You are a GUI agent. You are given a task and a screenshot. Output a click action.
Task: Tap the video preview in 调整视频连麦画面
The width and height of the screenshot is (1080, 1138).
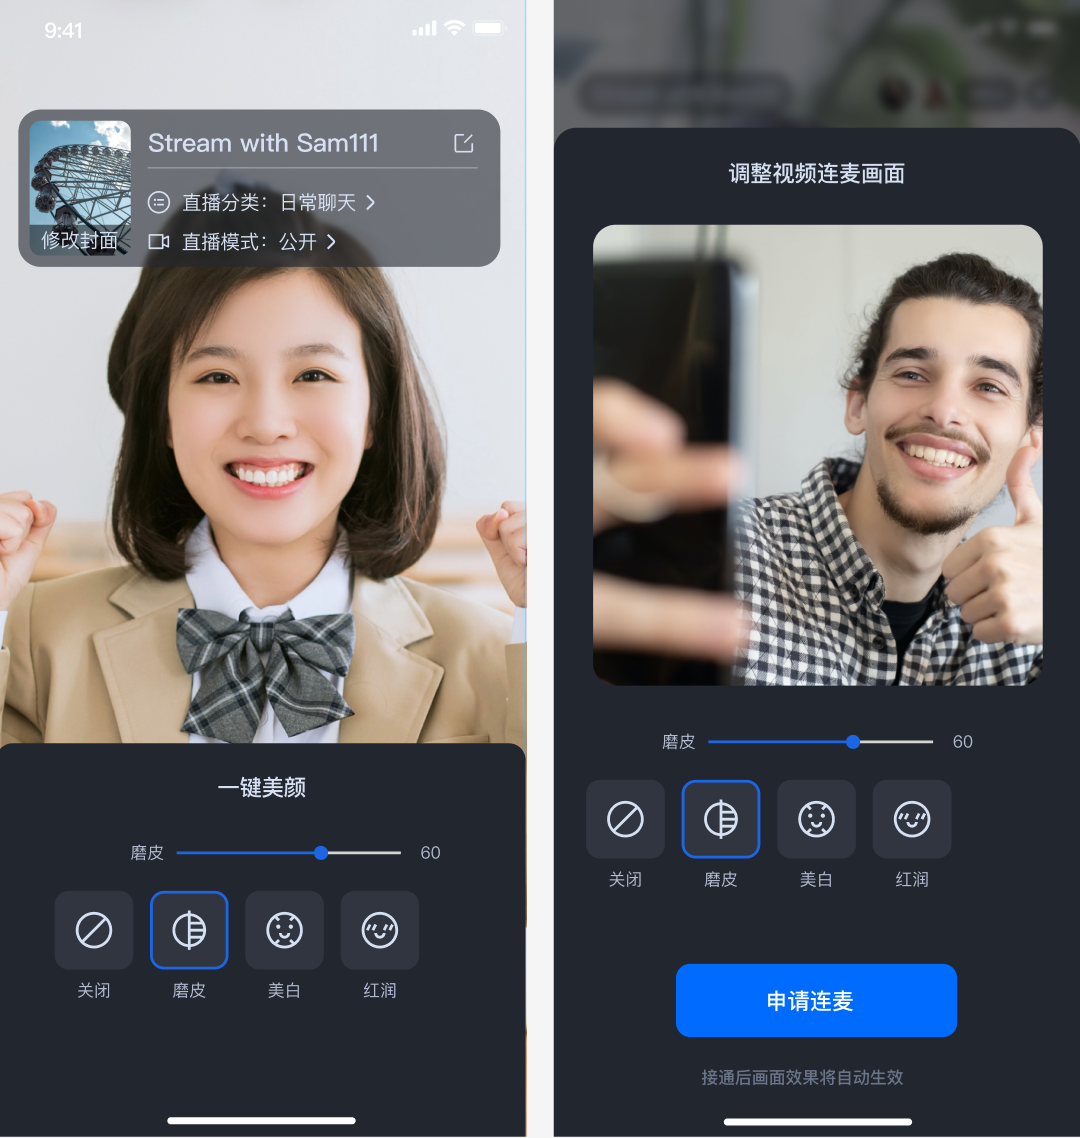[818, 455]
